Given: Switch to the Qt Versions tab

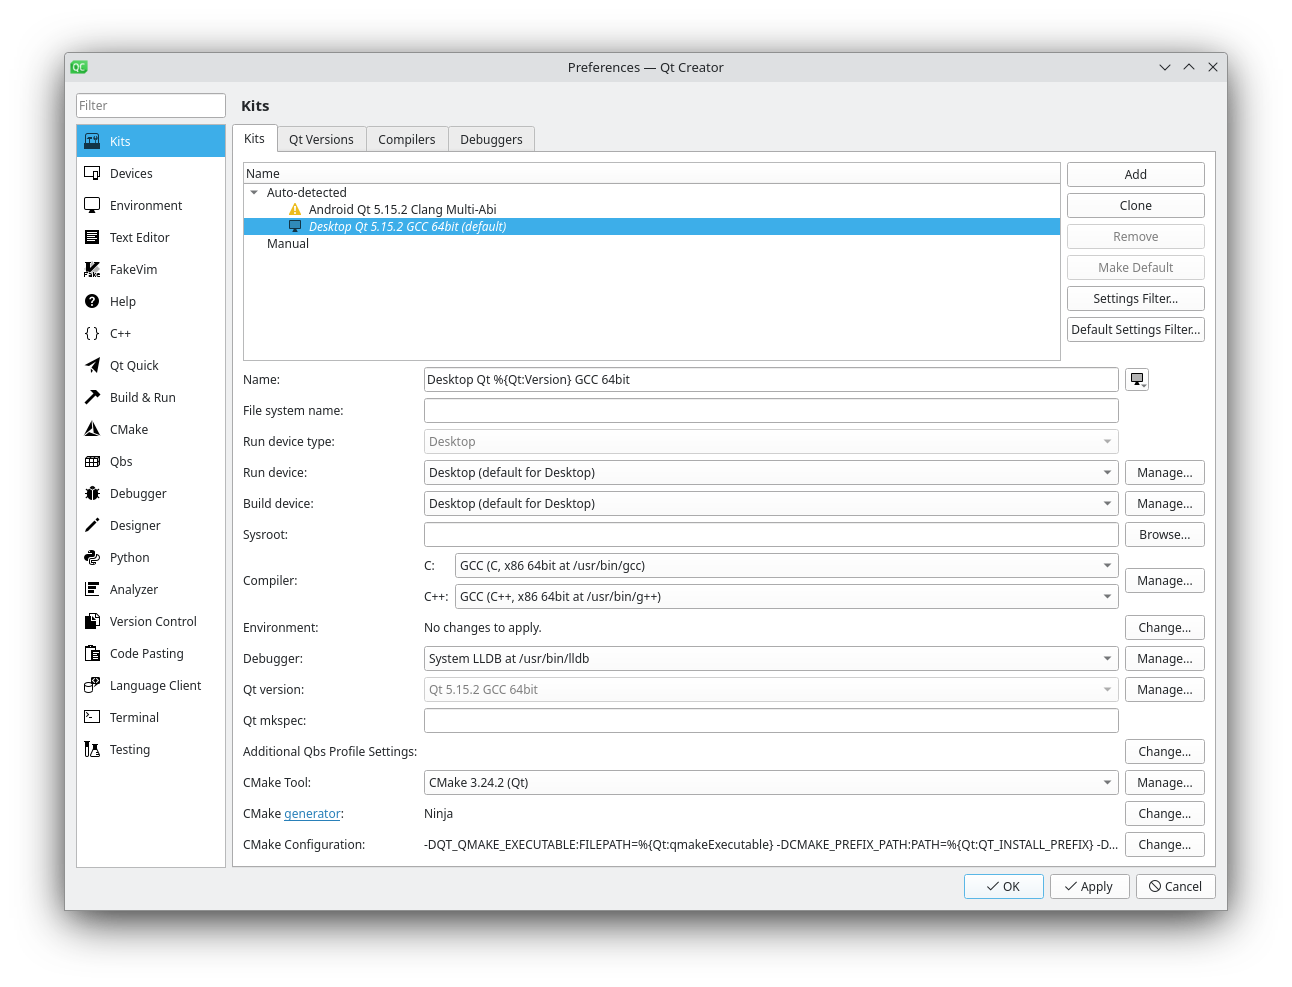Looking at the screenshot, I should point(321,139).
